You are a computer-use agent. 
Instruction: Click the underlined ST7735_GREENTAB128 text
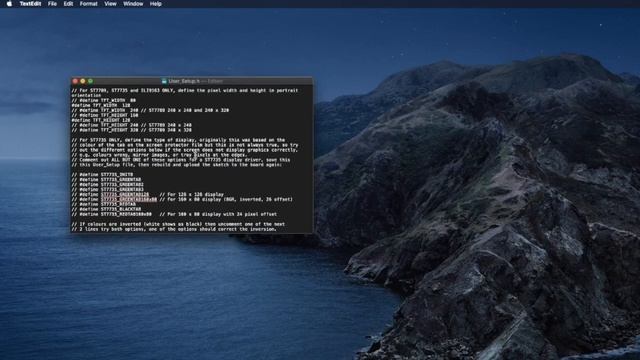125,195
